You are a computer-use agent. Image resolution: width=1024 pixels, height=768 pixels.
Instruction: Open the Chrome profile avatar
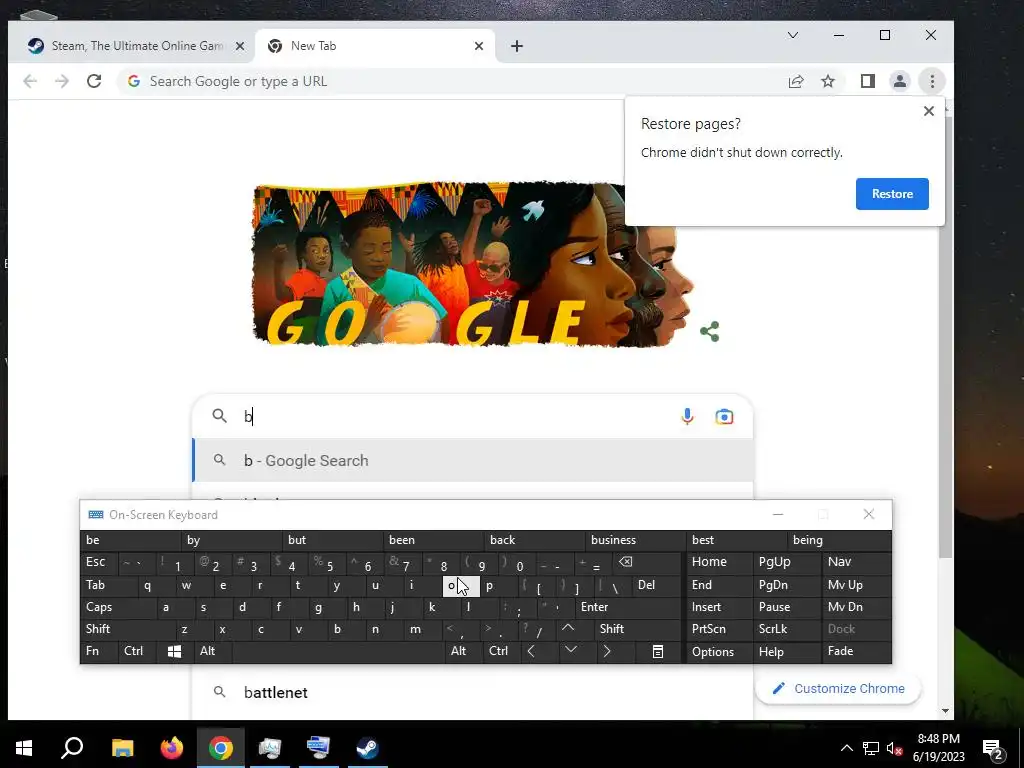click(899, 81)
